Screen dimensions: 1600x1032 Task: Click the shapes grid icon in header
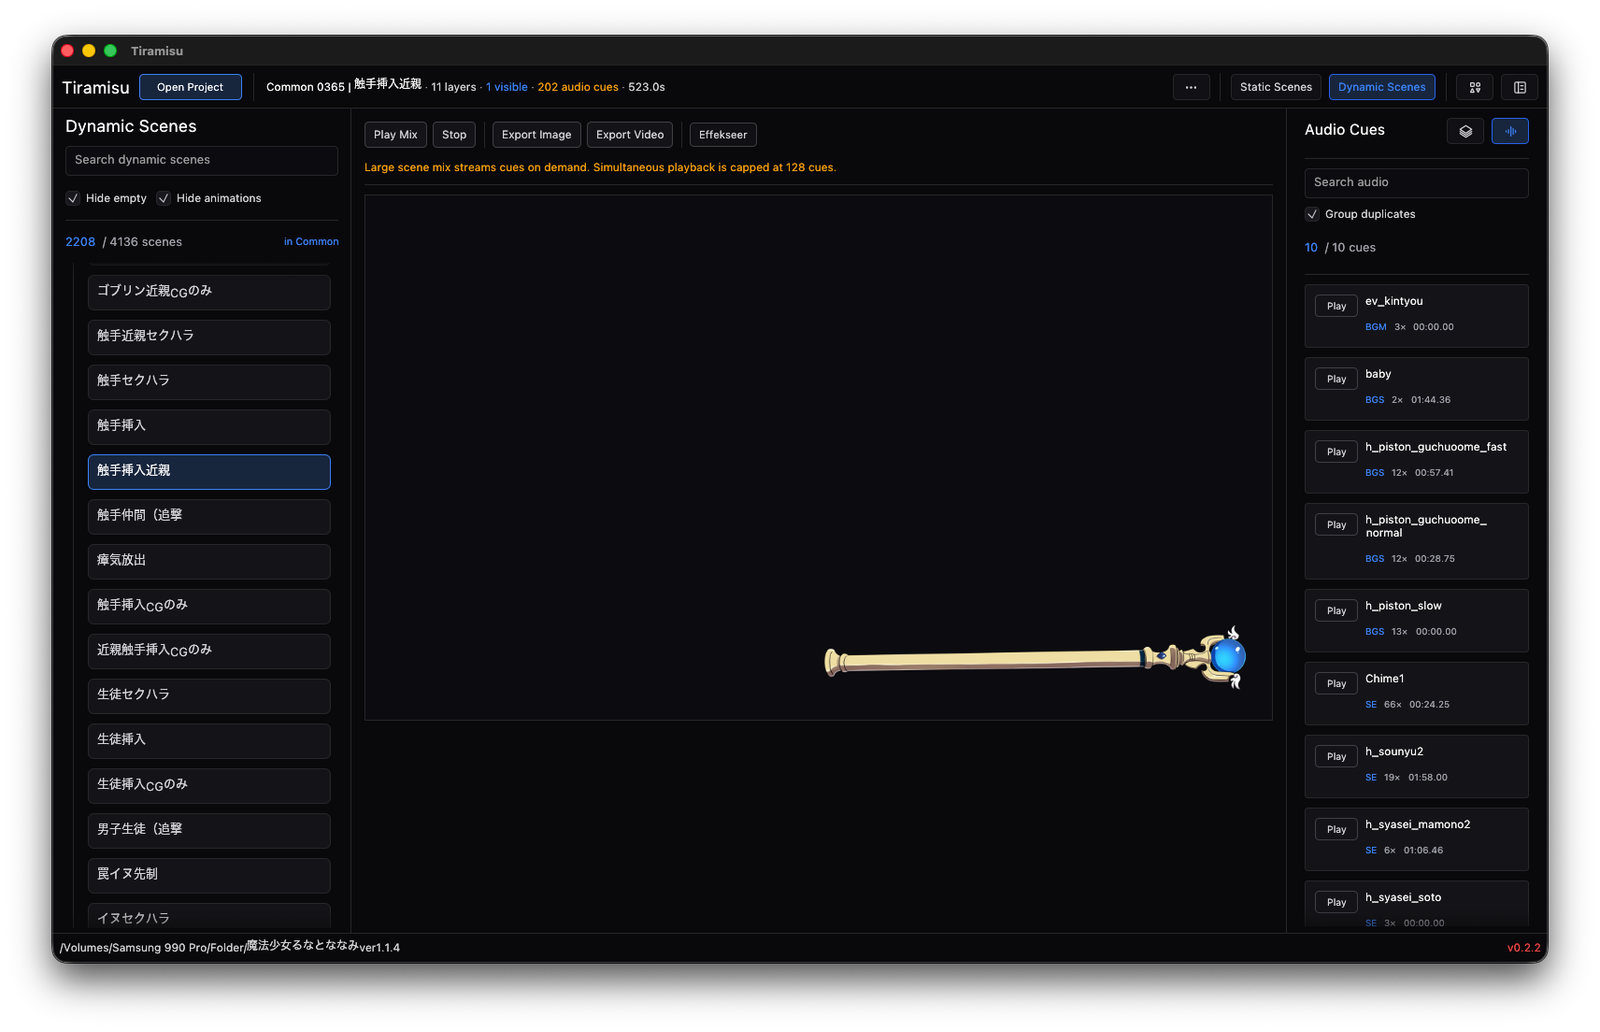point(1474,87)
